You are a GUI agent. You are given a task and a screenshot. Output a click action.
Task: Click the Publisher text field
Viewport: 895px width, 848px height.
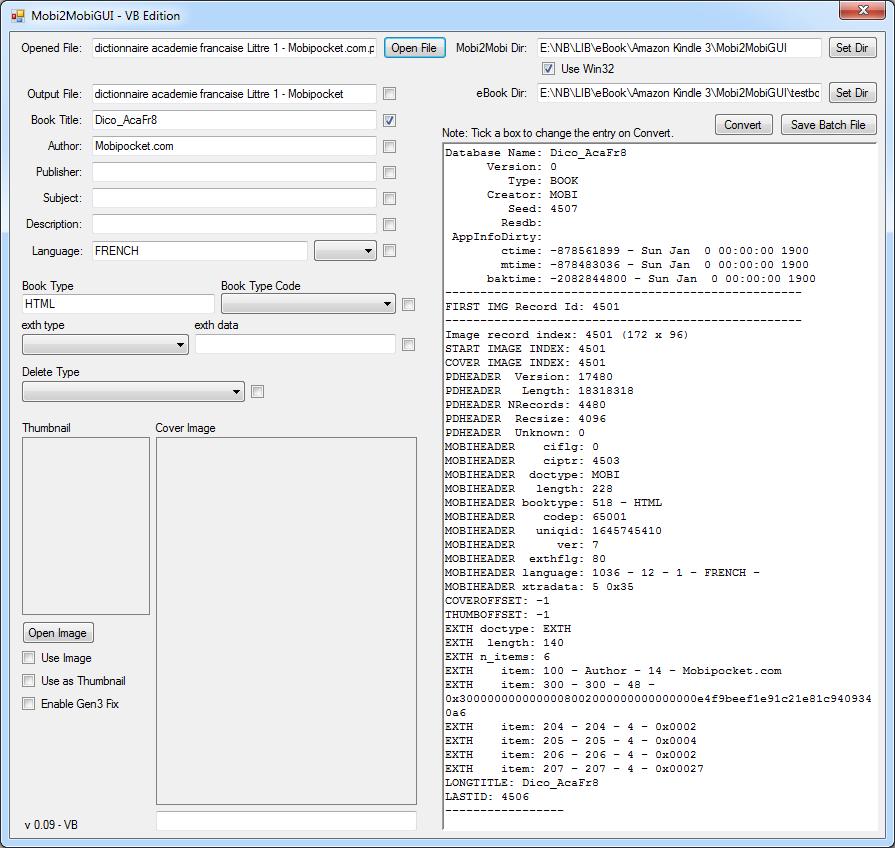pos(234,172)
